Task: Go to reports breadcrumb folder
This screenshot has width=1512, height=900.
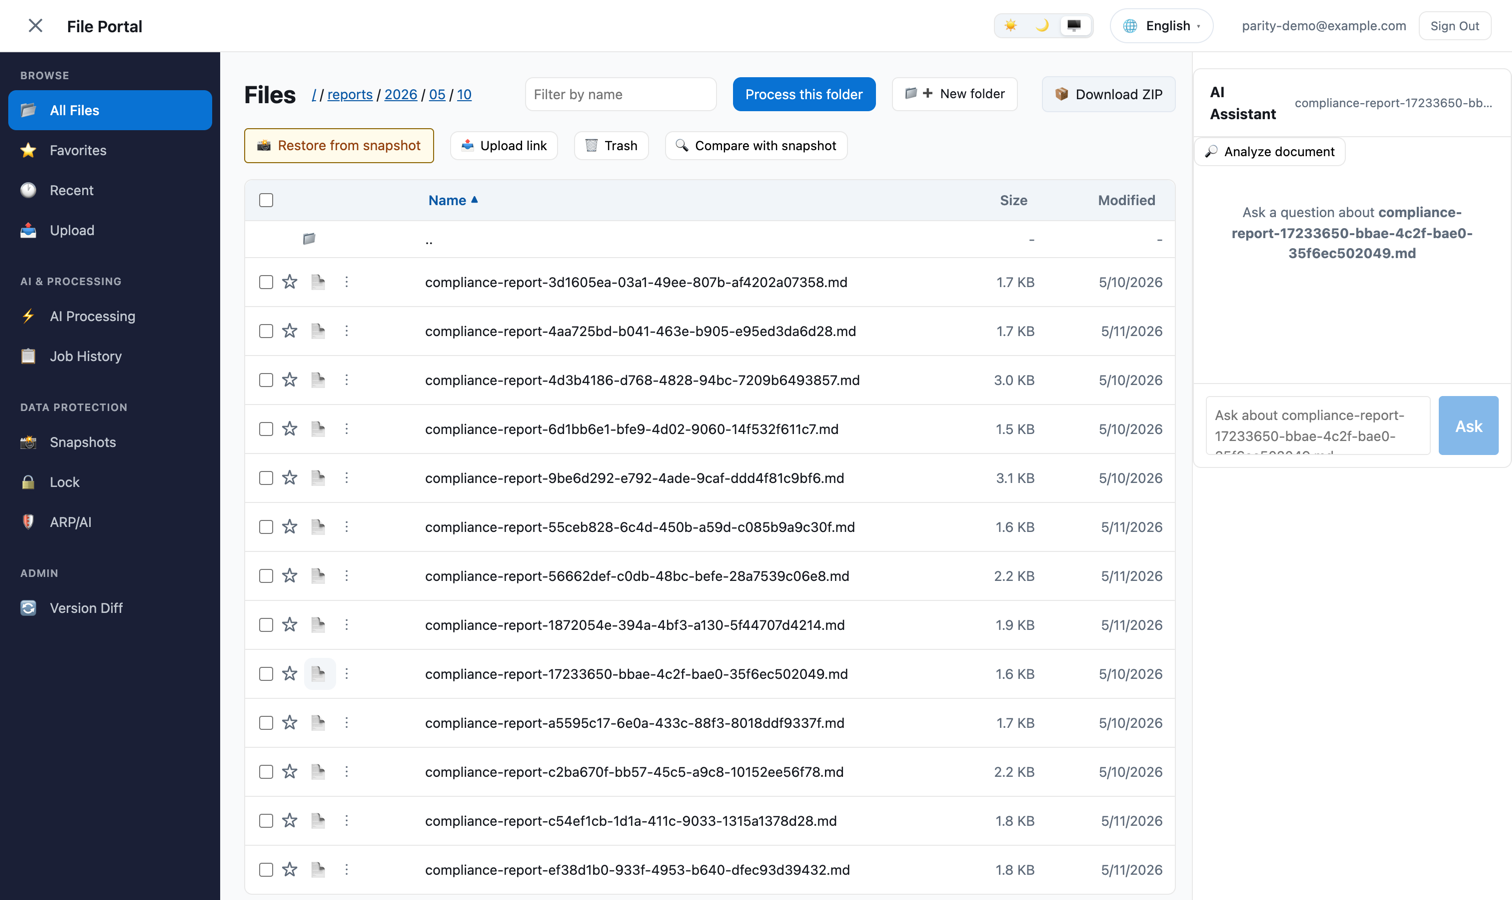Action: pyautogui.click(x=350, y=94)
